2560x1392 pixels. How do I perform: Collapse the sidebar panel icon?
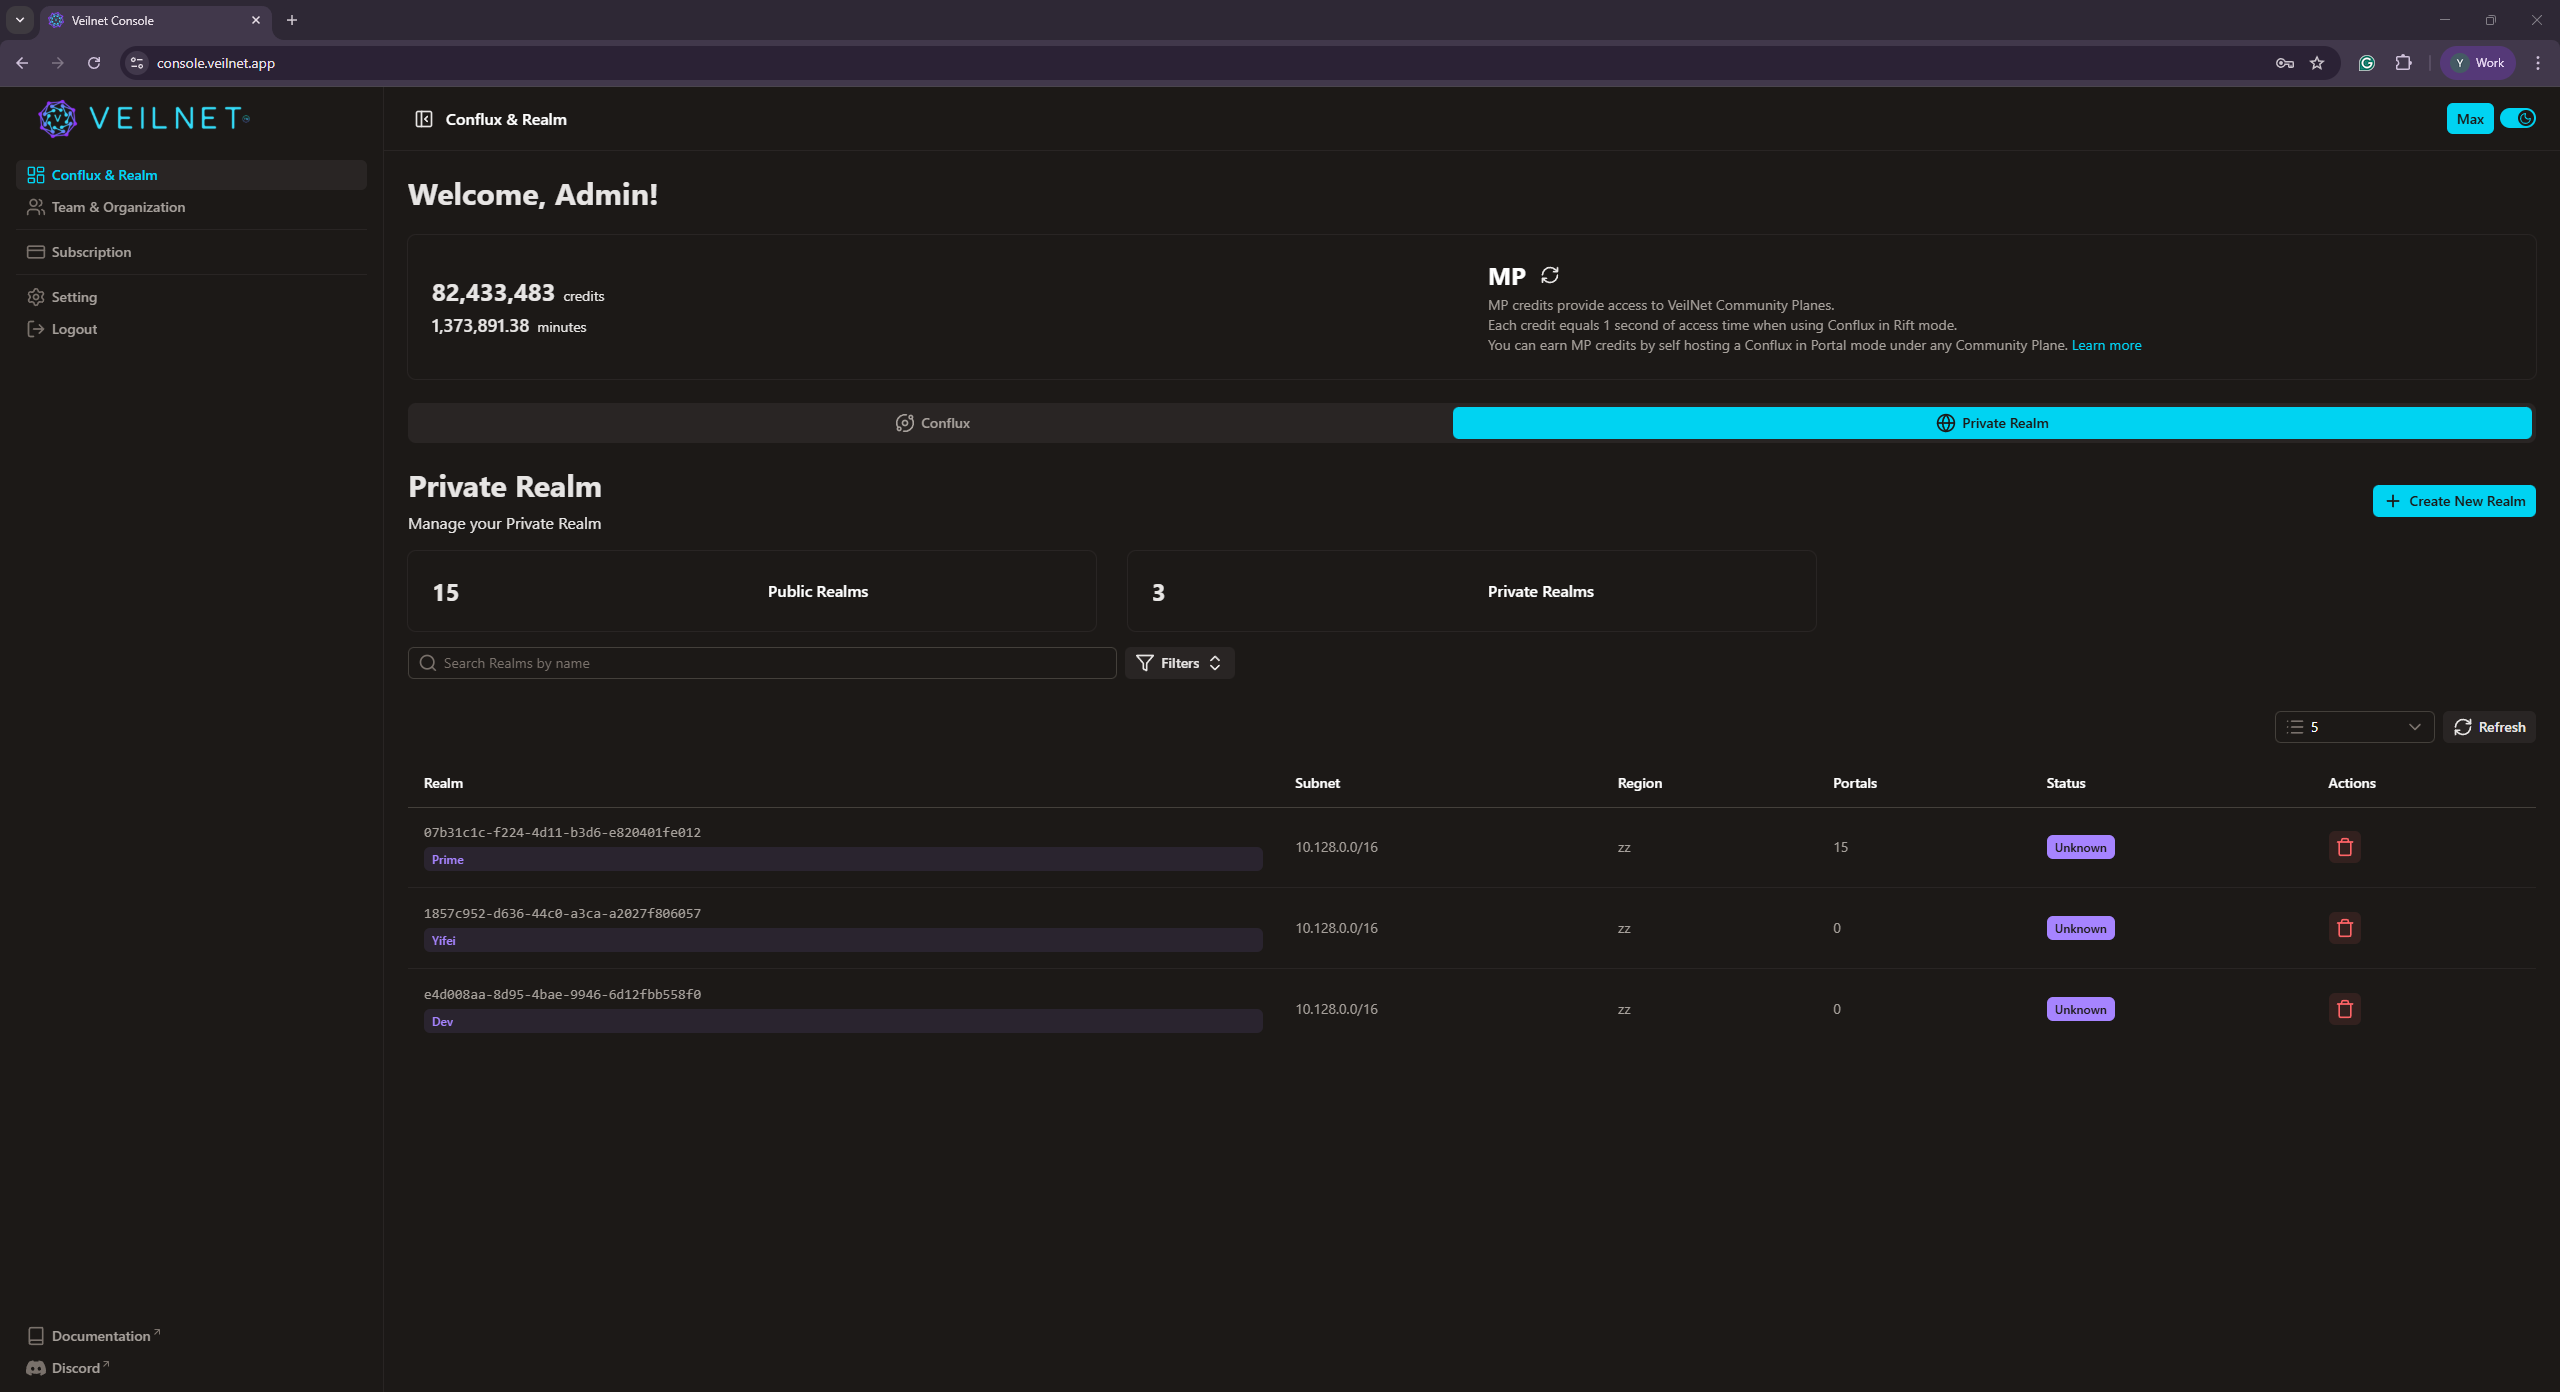point(424,119)
